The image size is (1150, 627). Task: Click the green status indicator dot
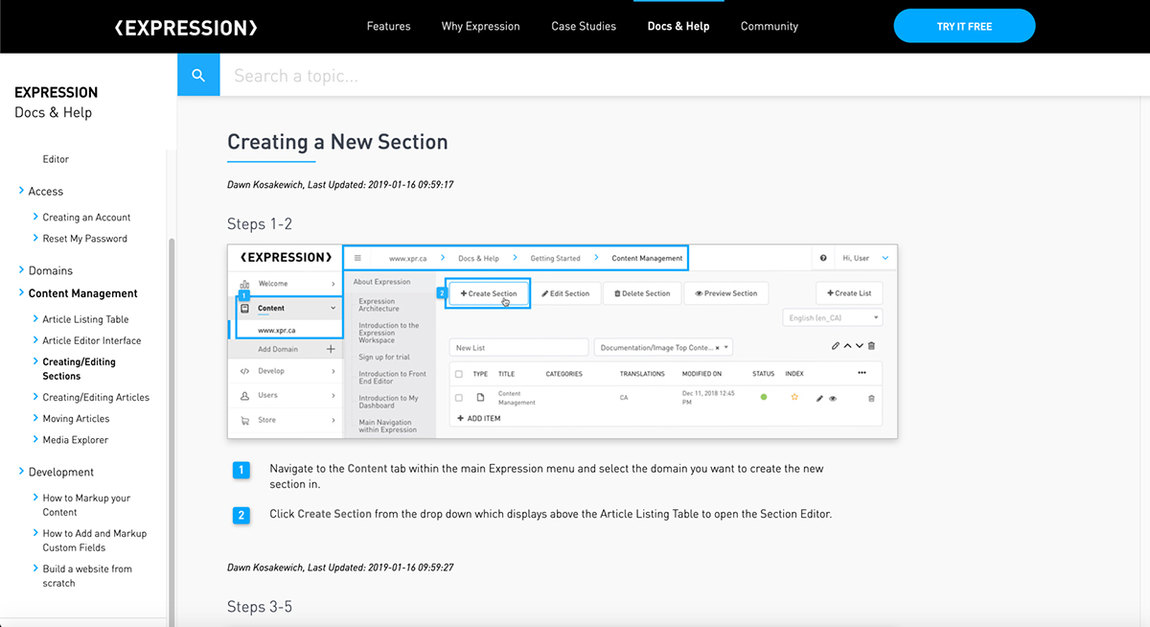point(765,396)
